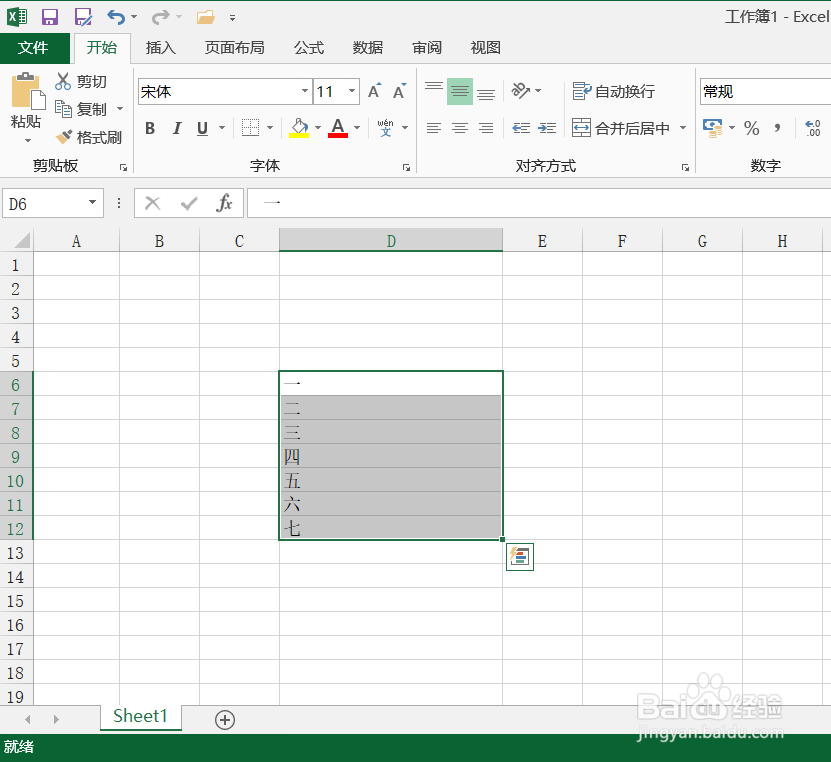Screen dimensions: 831x762
Task: Click the Save icon in quick access toolbar
Action: click(x=50, y=17)
